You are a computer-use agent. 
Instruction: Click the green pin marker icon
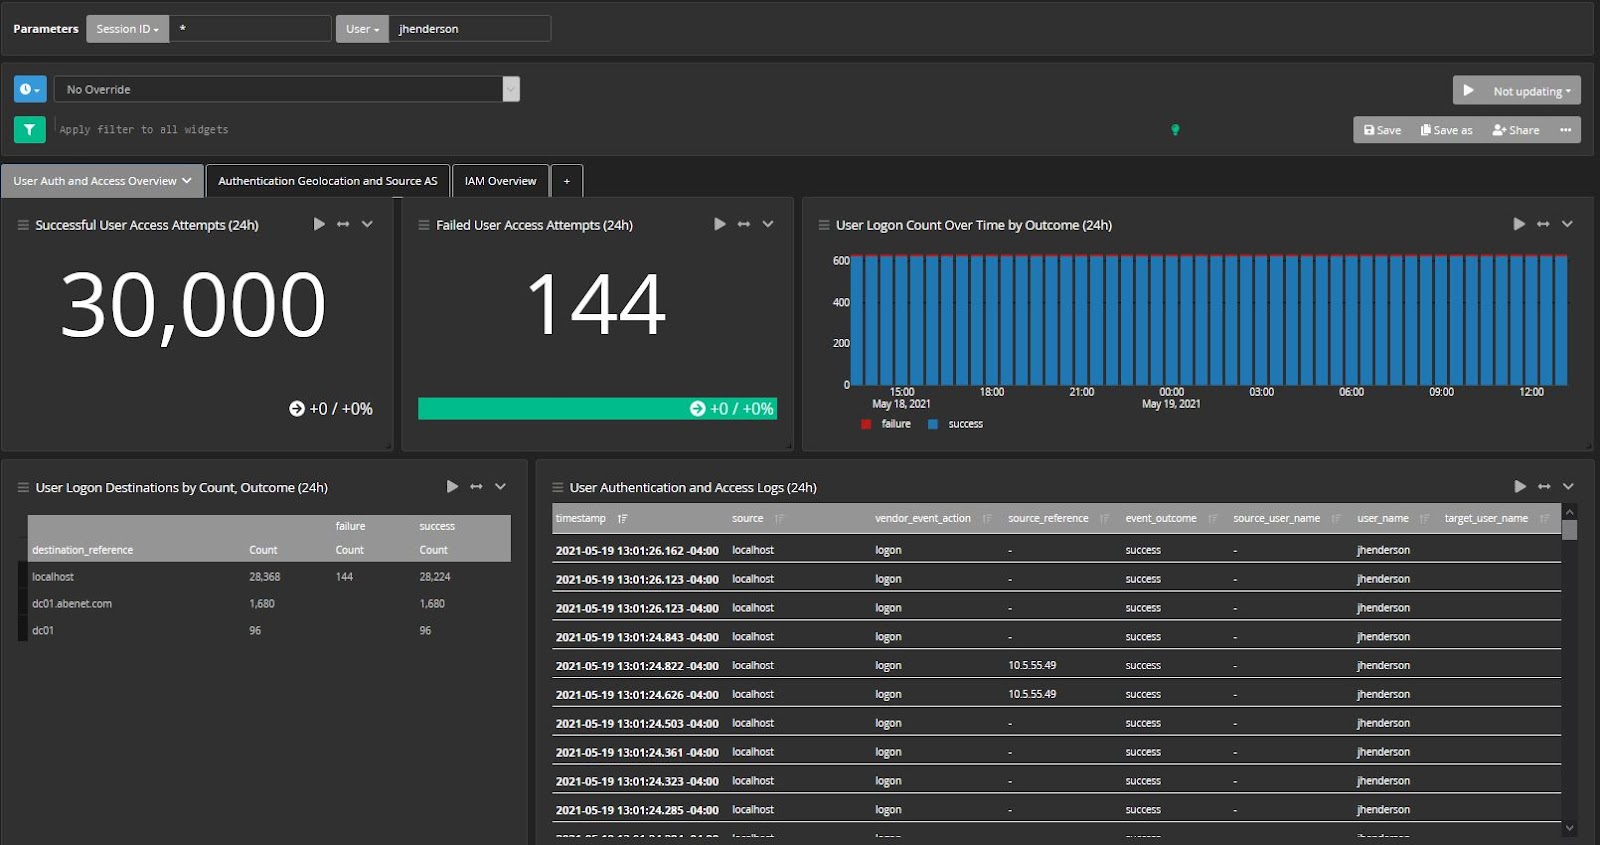coord(1175,129)
